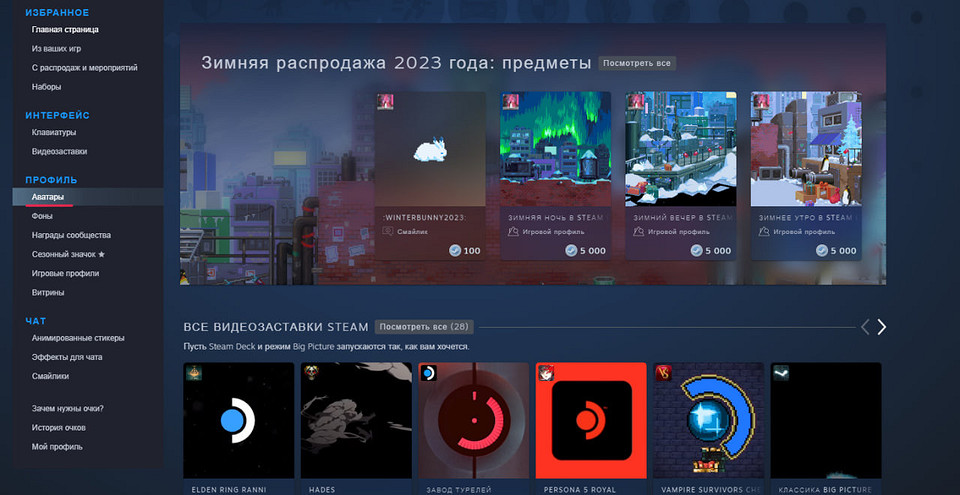Click the previous arrow in the Steam startup videos carousel
The image size is (960, 495).
(865, 327)
